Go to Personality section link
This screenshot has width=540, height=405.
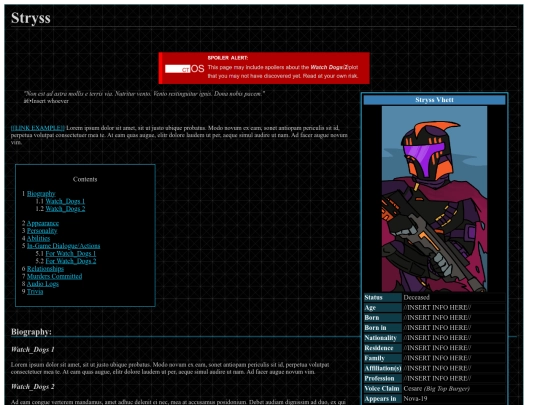click(x=42, y=231)
